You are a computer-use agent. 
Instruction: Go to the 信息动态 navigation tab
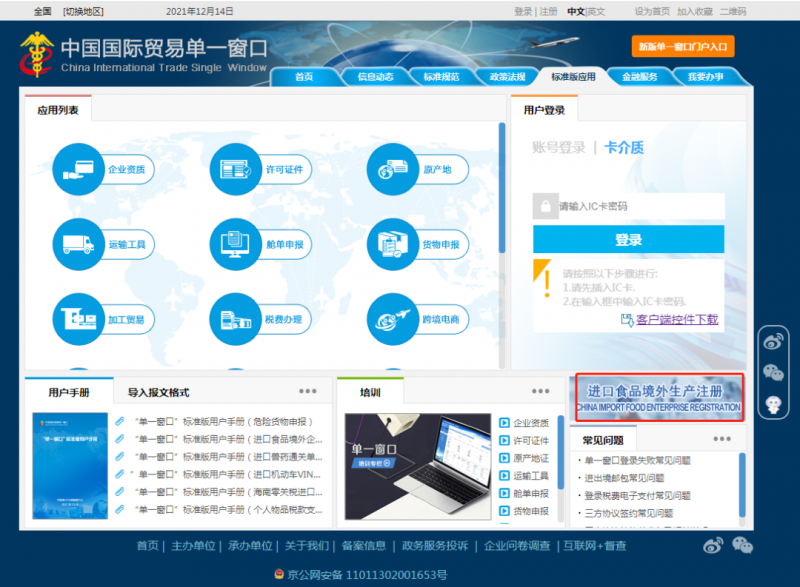pos(375,77)
